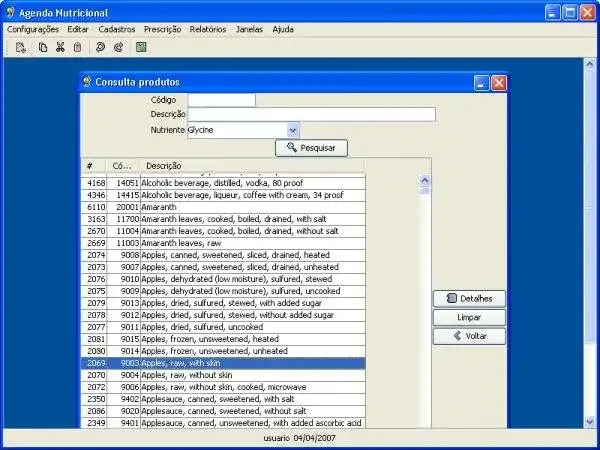Click the main window scroll-up arrow
The width and height of the screenshot is (600, 450).
[x=590, y=64]
